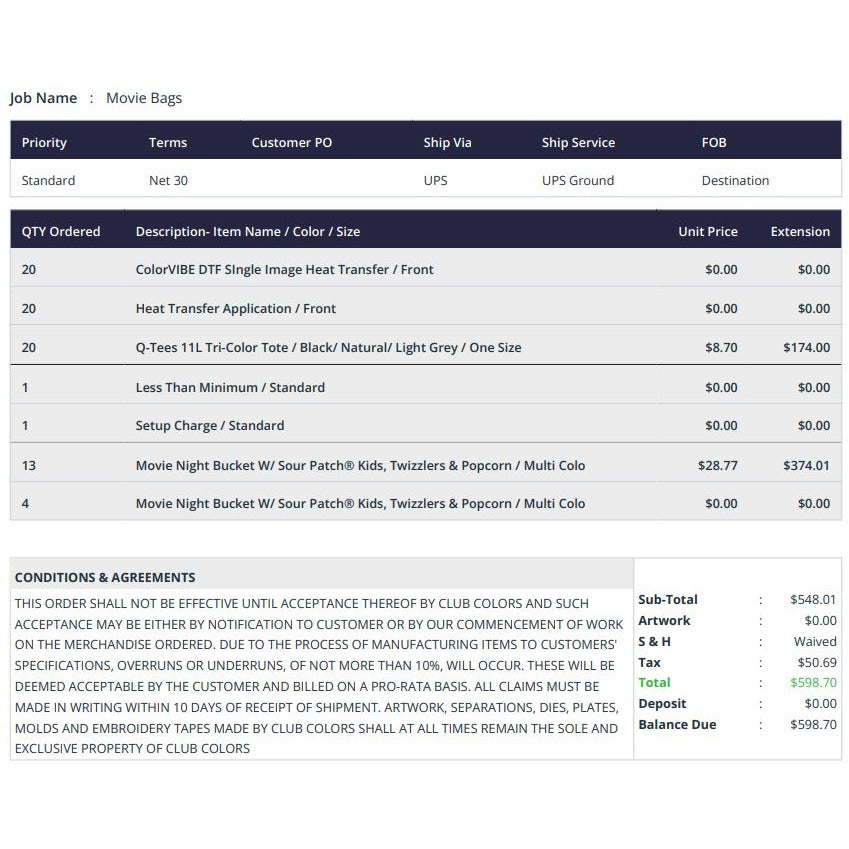The height and width of the screenshot is (849, 849).
Task: Select the Customer PO column header
Action: coord(291,142)
